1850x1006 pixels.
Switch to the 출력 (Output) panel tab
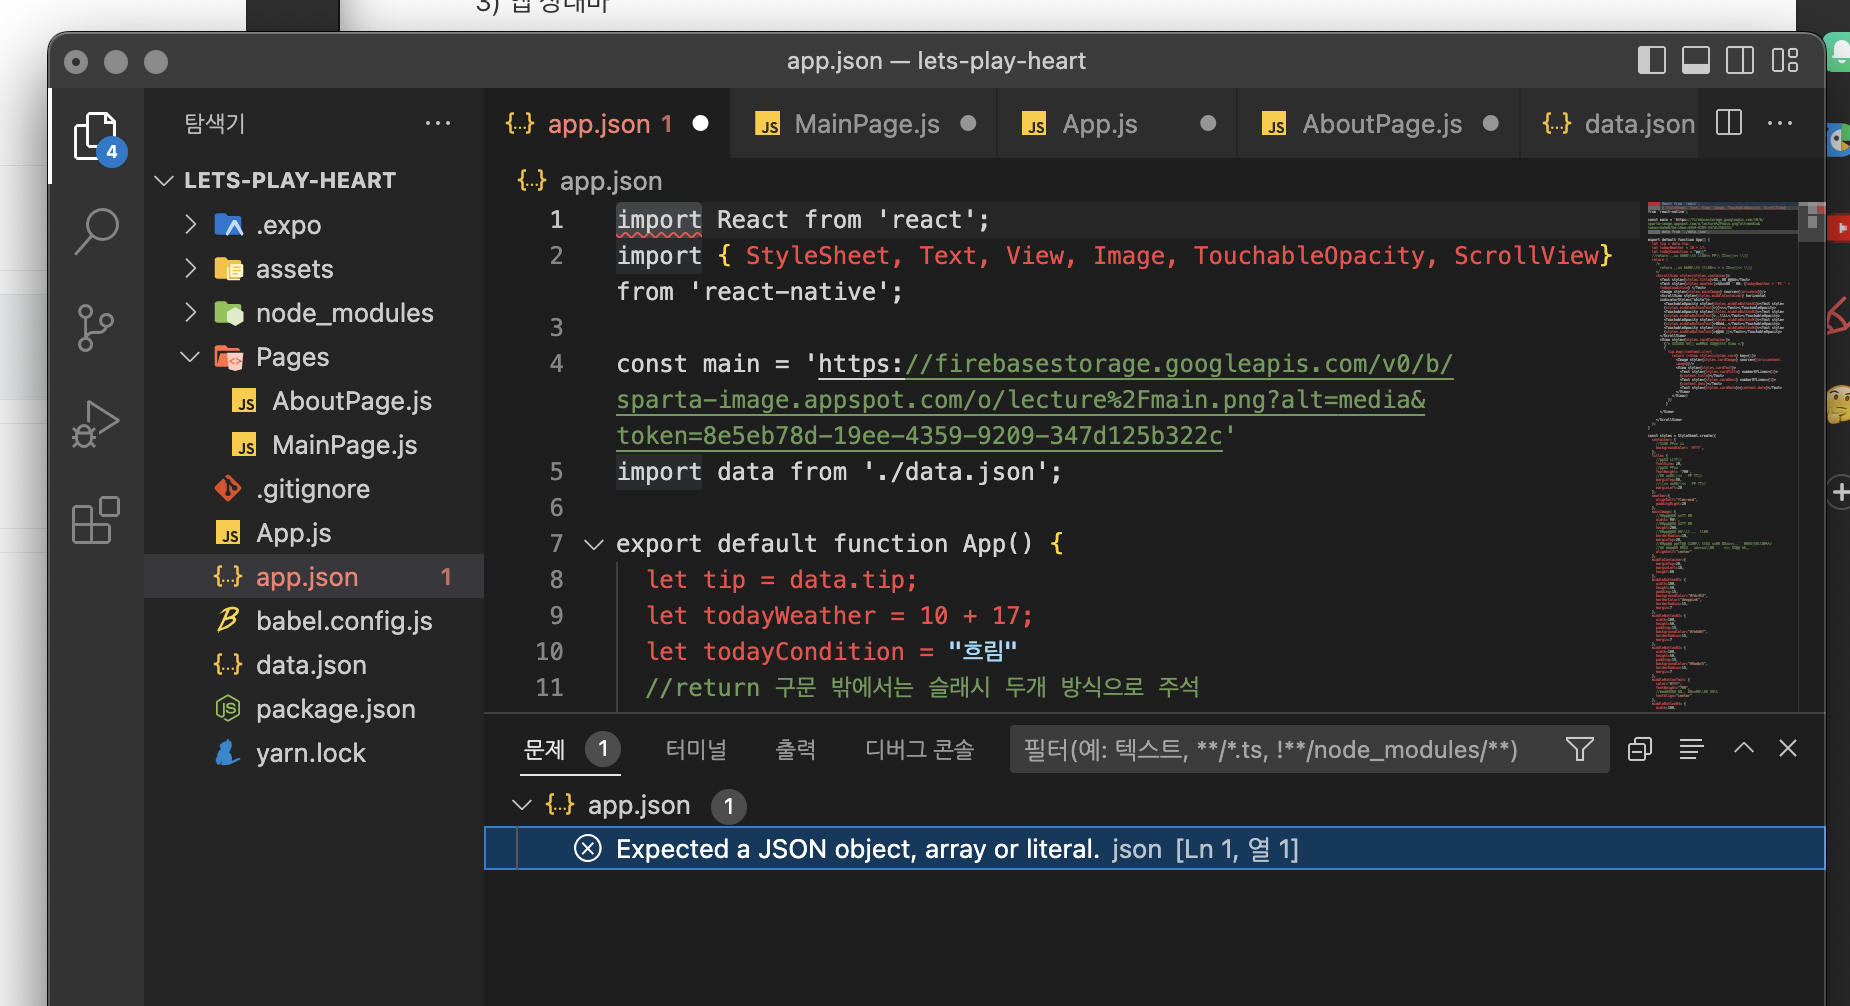tap(796, 749)
